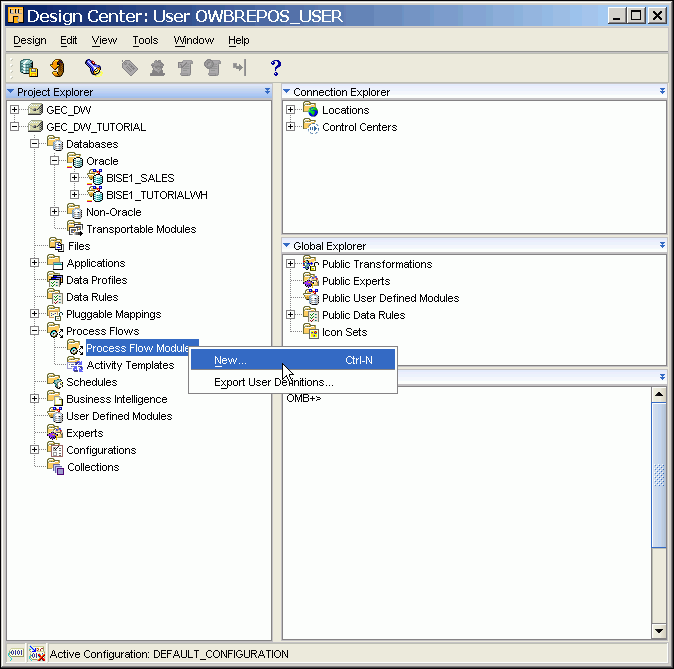This screenshot has height=669, width=674.
Task: Click the OMB+ console scroll up arrow
Action: pos(659,394)
